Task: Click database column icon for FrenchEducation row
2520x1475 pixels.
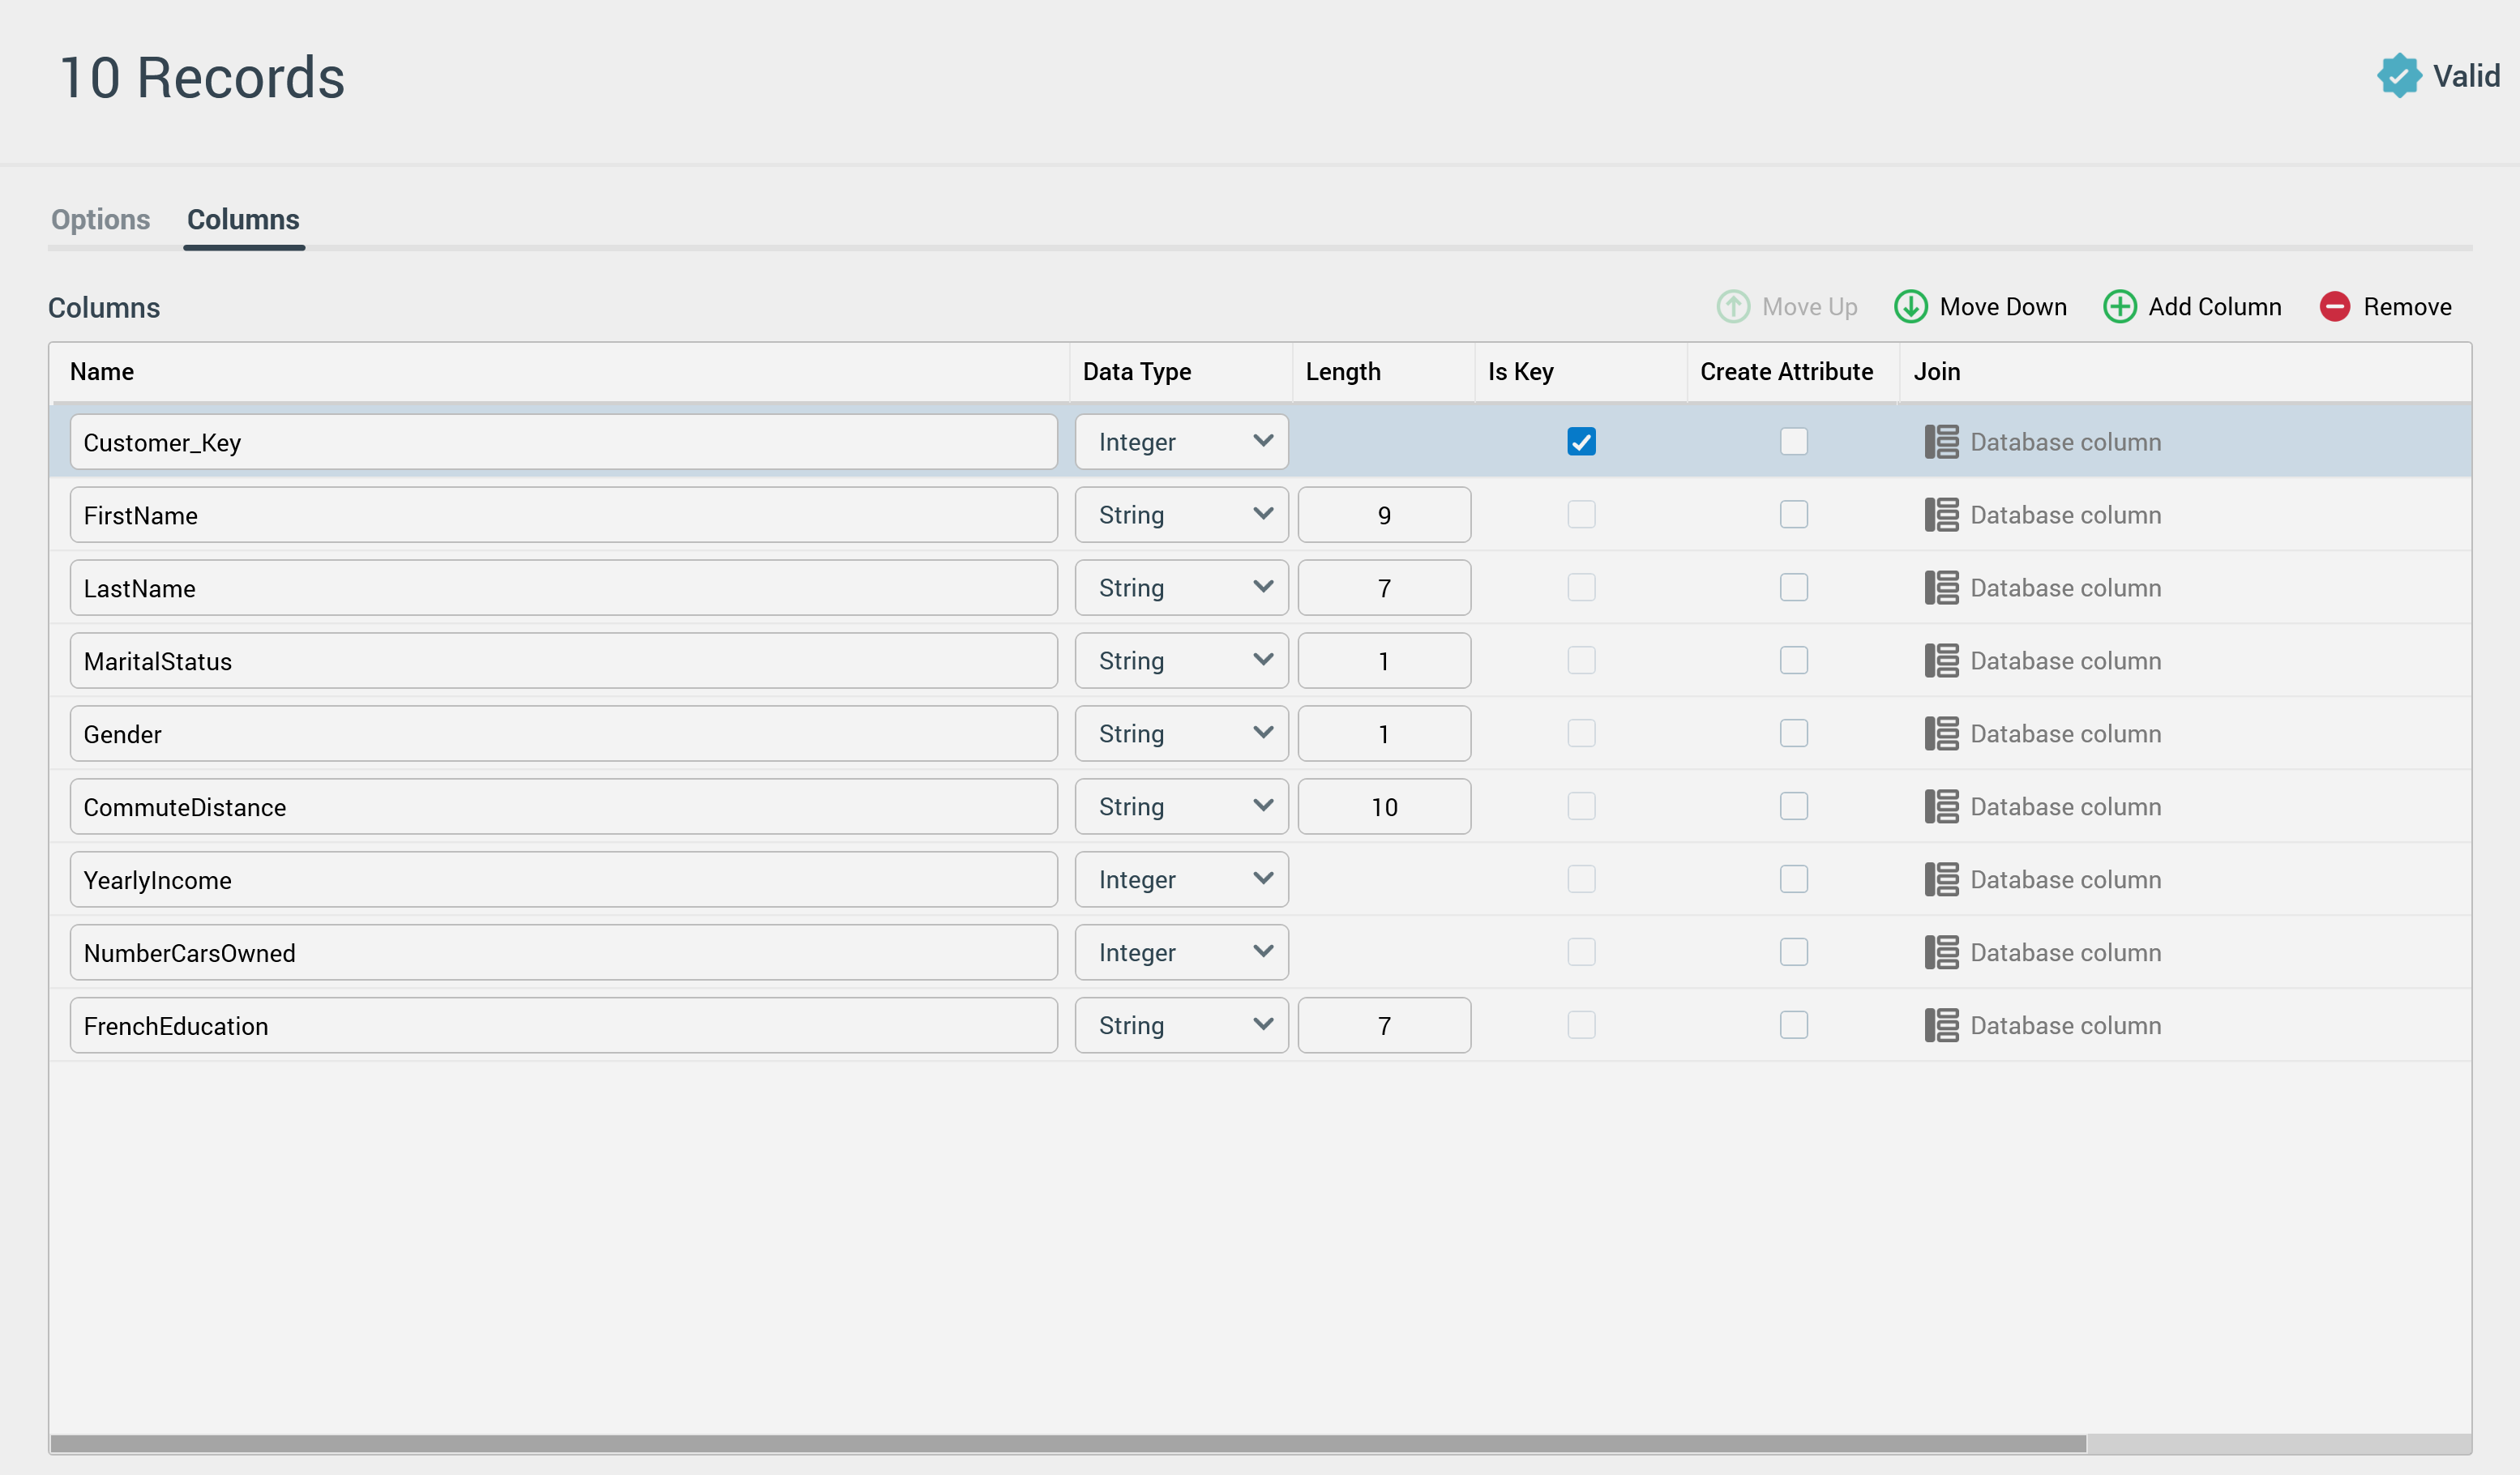Action: click(1941, 1026)
